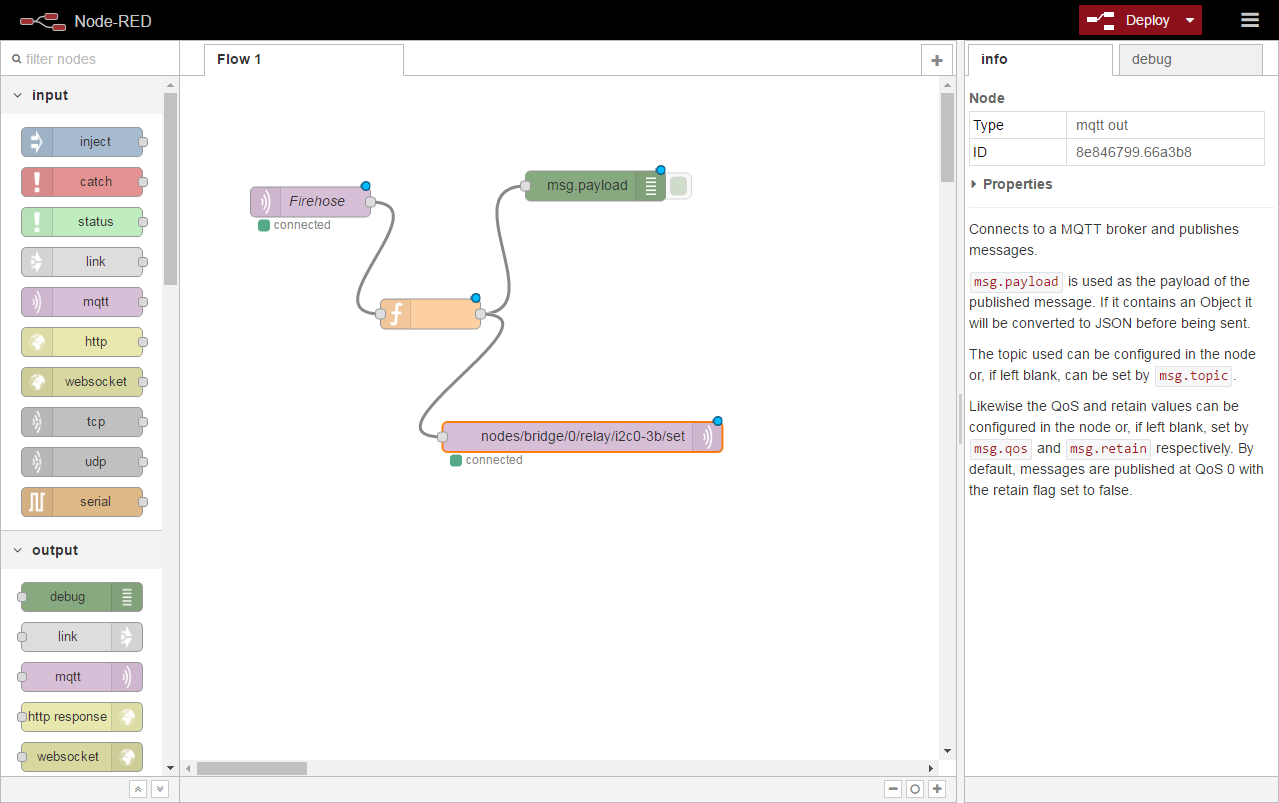Select the input websocket node in palette

click(82, 382)
